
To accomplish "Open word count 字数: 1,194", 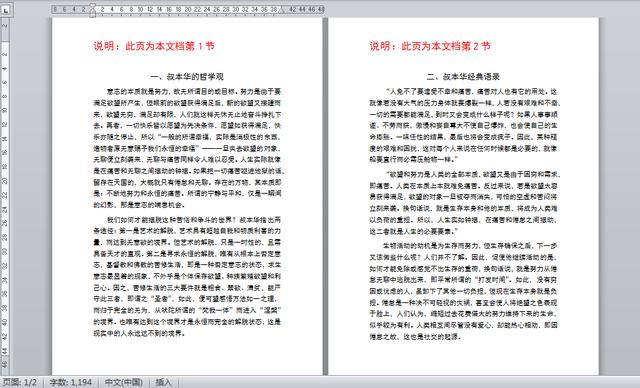I will [70, 382].
